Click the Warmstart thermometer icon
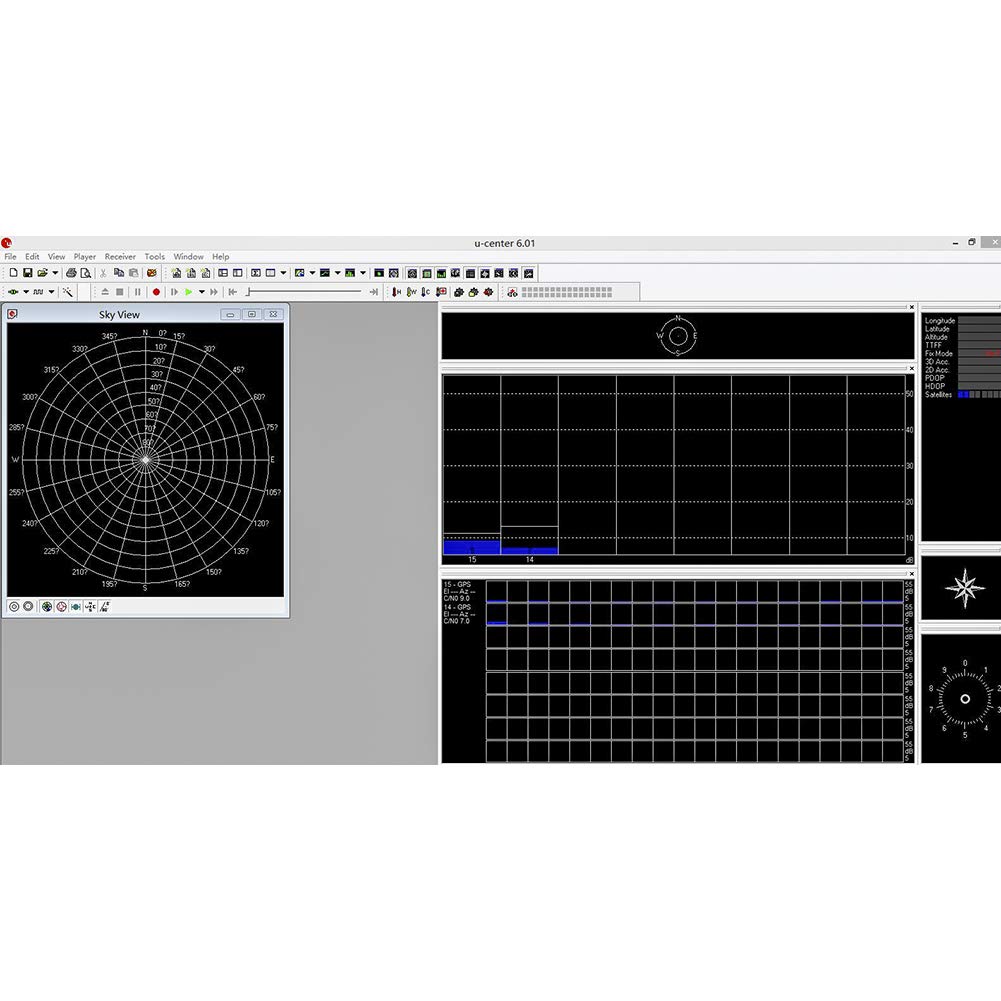The image size is (1001, 1001). click(x=411, y=292)
